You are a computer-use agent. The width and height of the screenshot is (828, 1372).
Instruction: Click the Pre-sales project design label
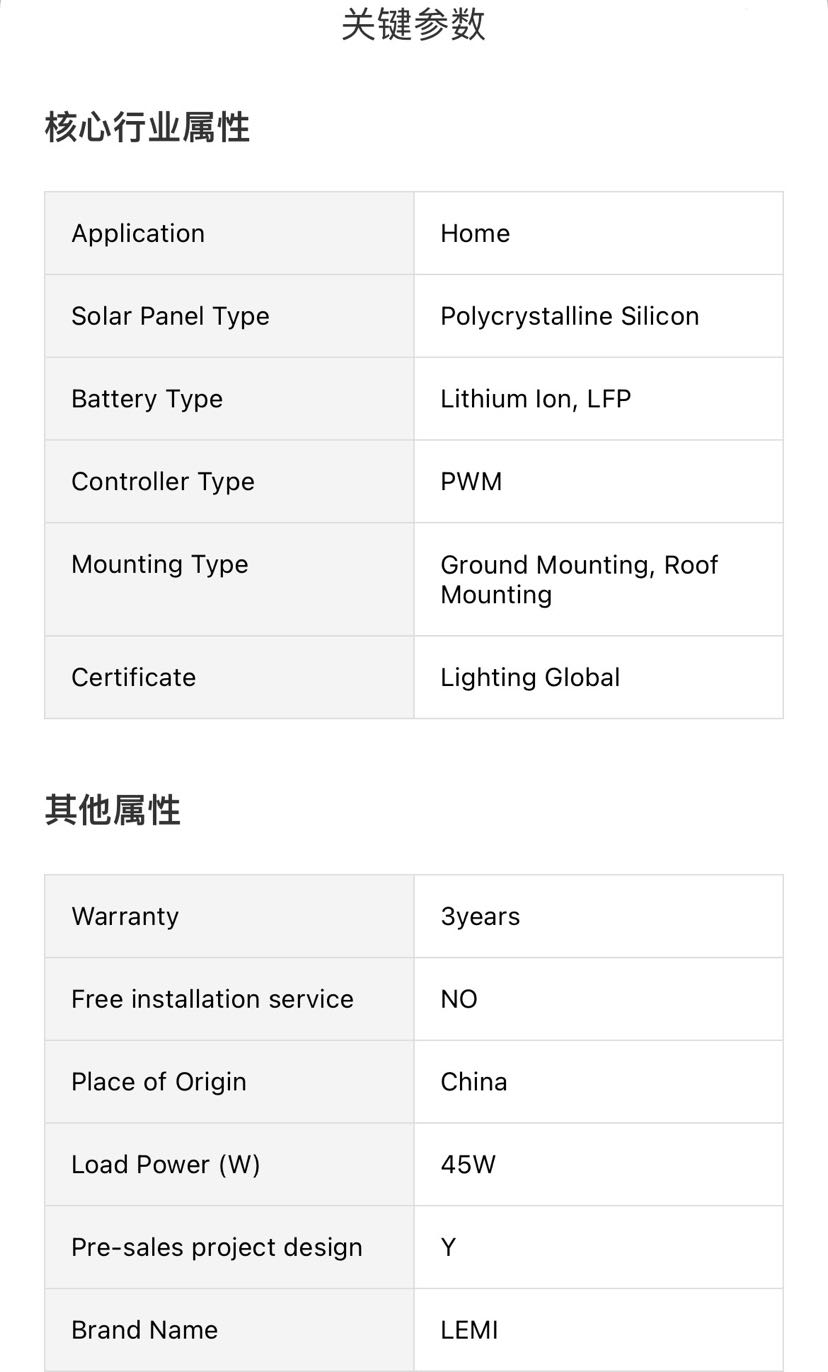(216, 1247)
